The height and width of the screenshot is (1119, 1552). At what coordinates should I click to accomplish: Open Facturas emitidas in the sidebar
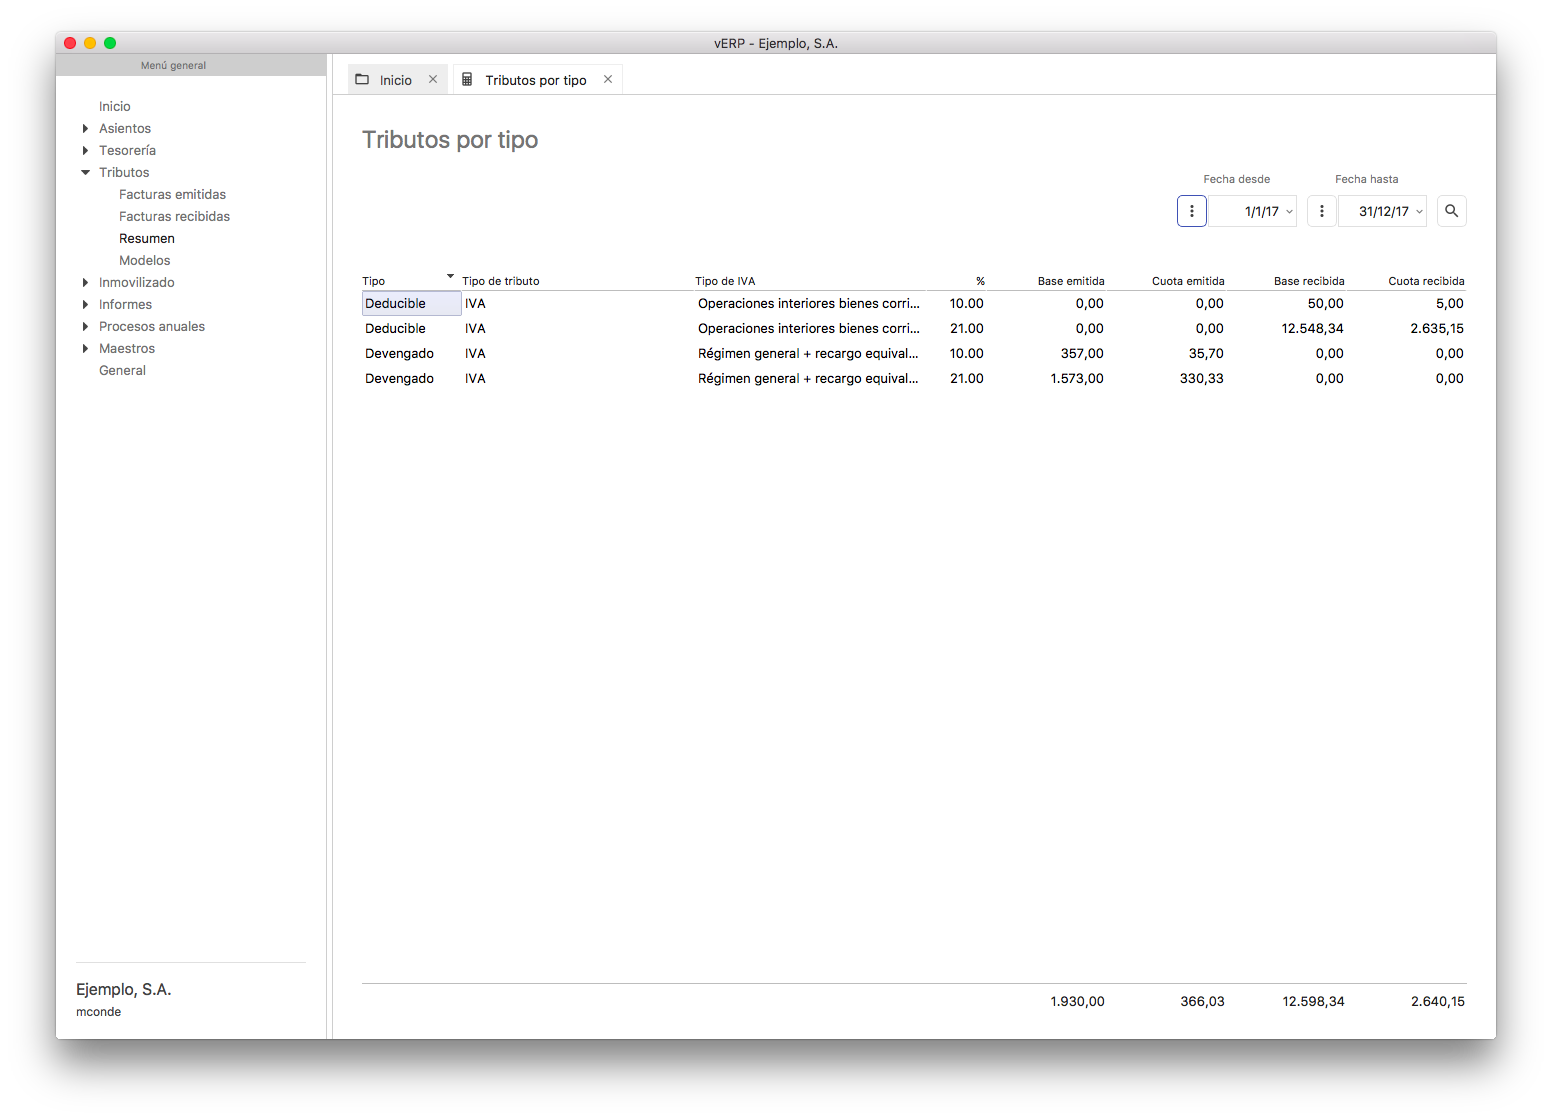(172, 195)
